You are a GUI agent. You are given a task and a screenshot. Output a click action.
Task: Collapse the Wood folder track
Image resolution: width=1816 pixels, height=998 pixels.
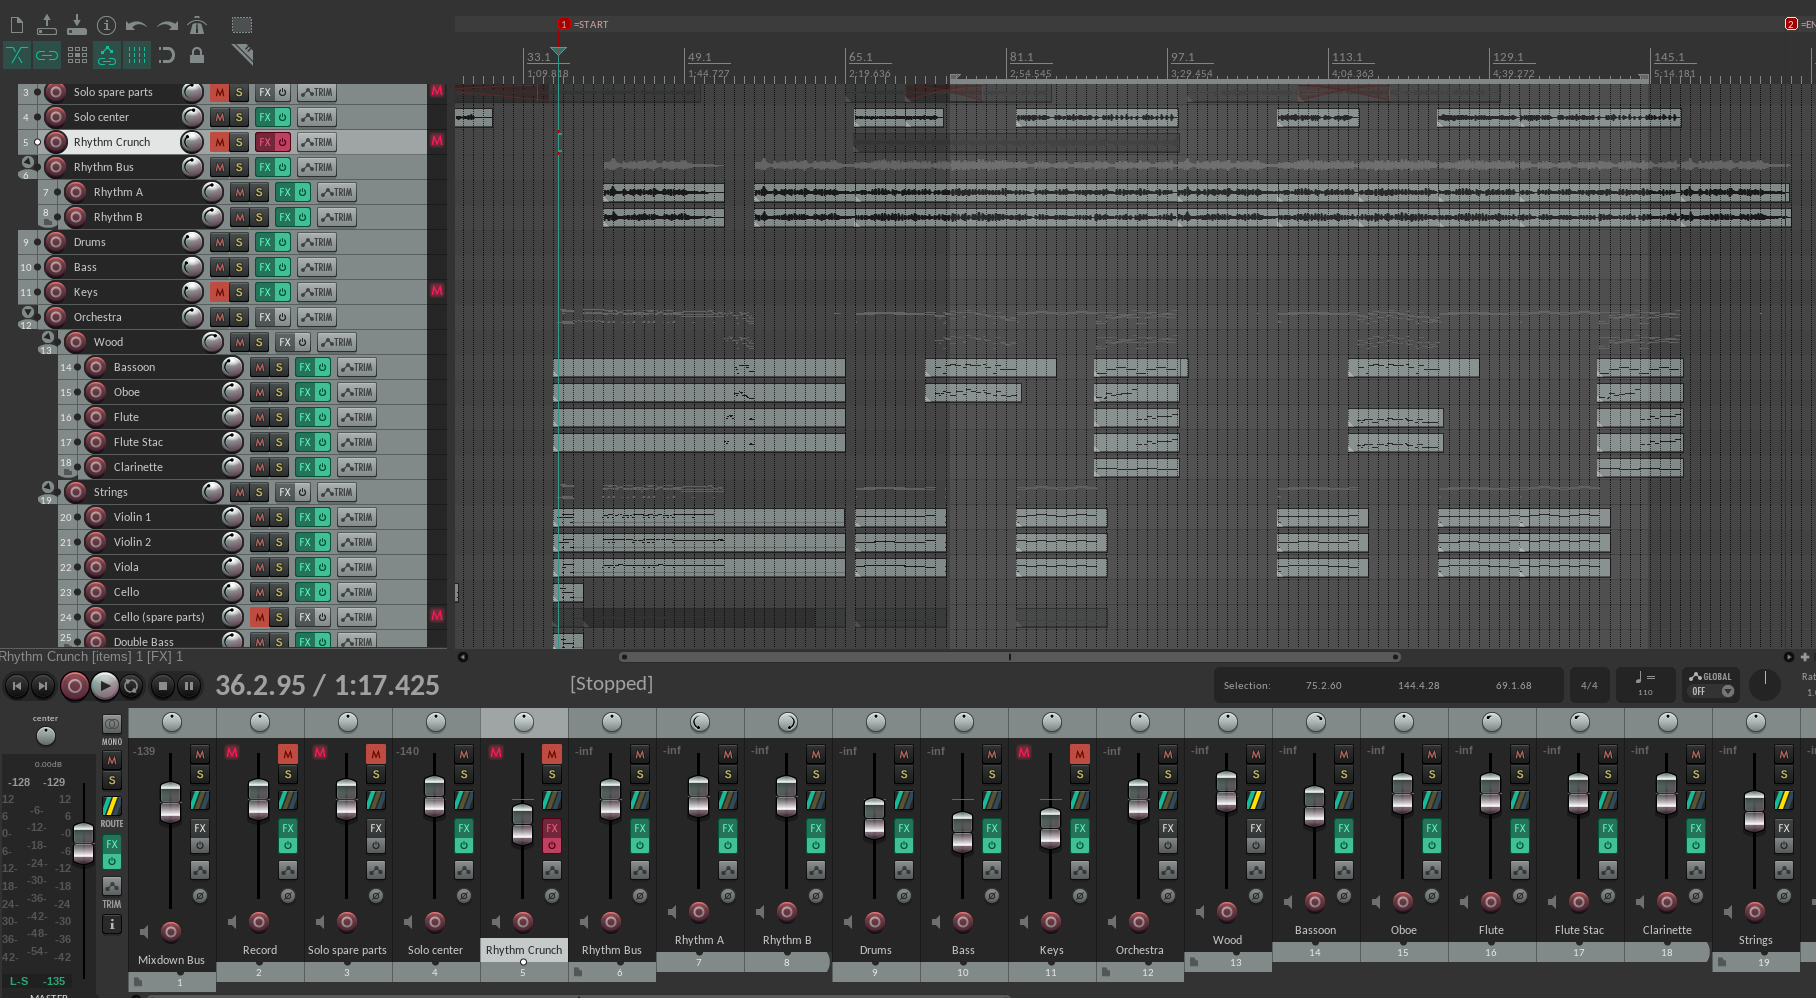[47, 338]
